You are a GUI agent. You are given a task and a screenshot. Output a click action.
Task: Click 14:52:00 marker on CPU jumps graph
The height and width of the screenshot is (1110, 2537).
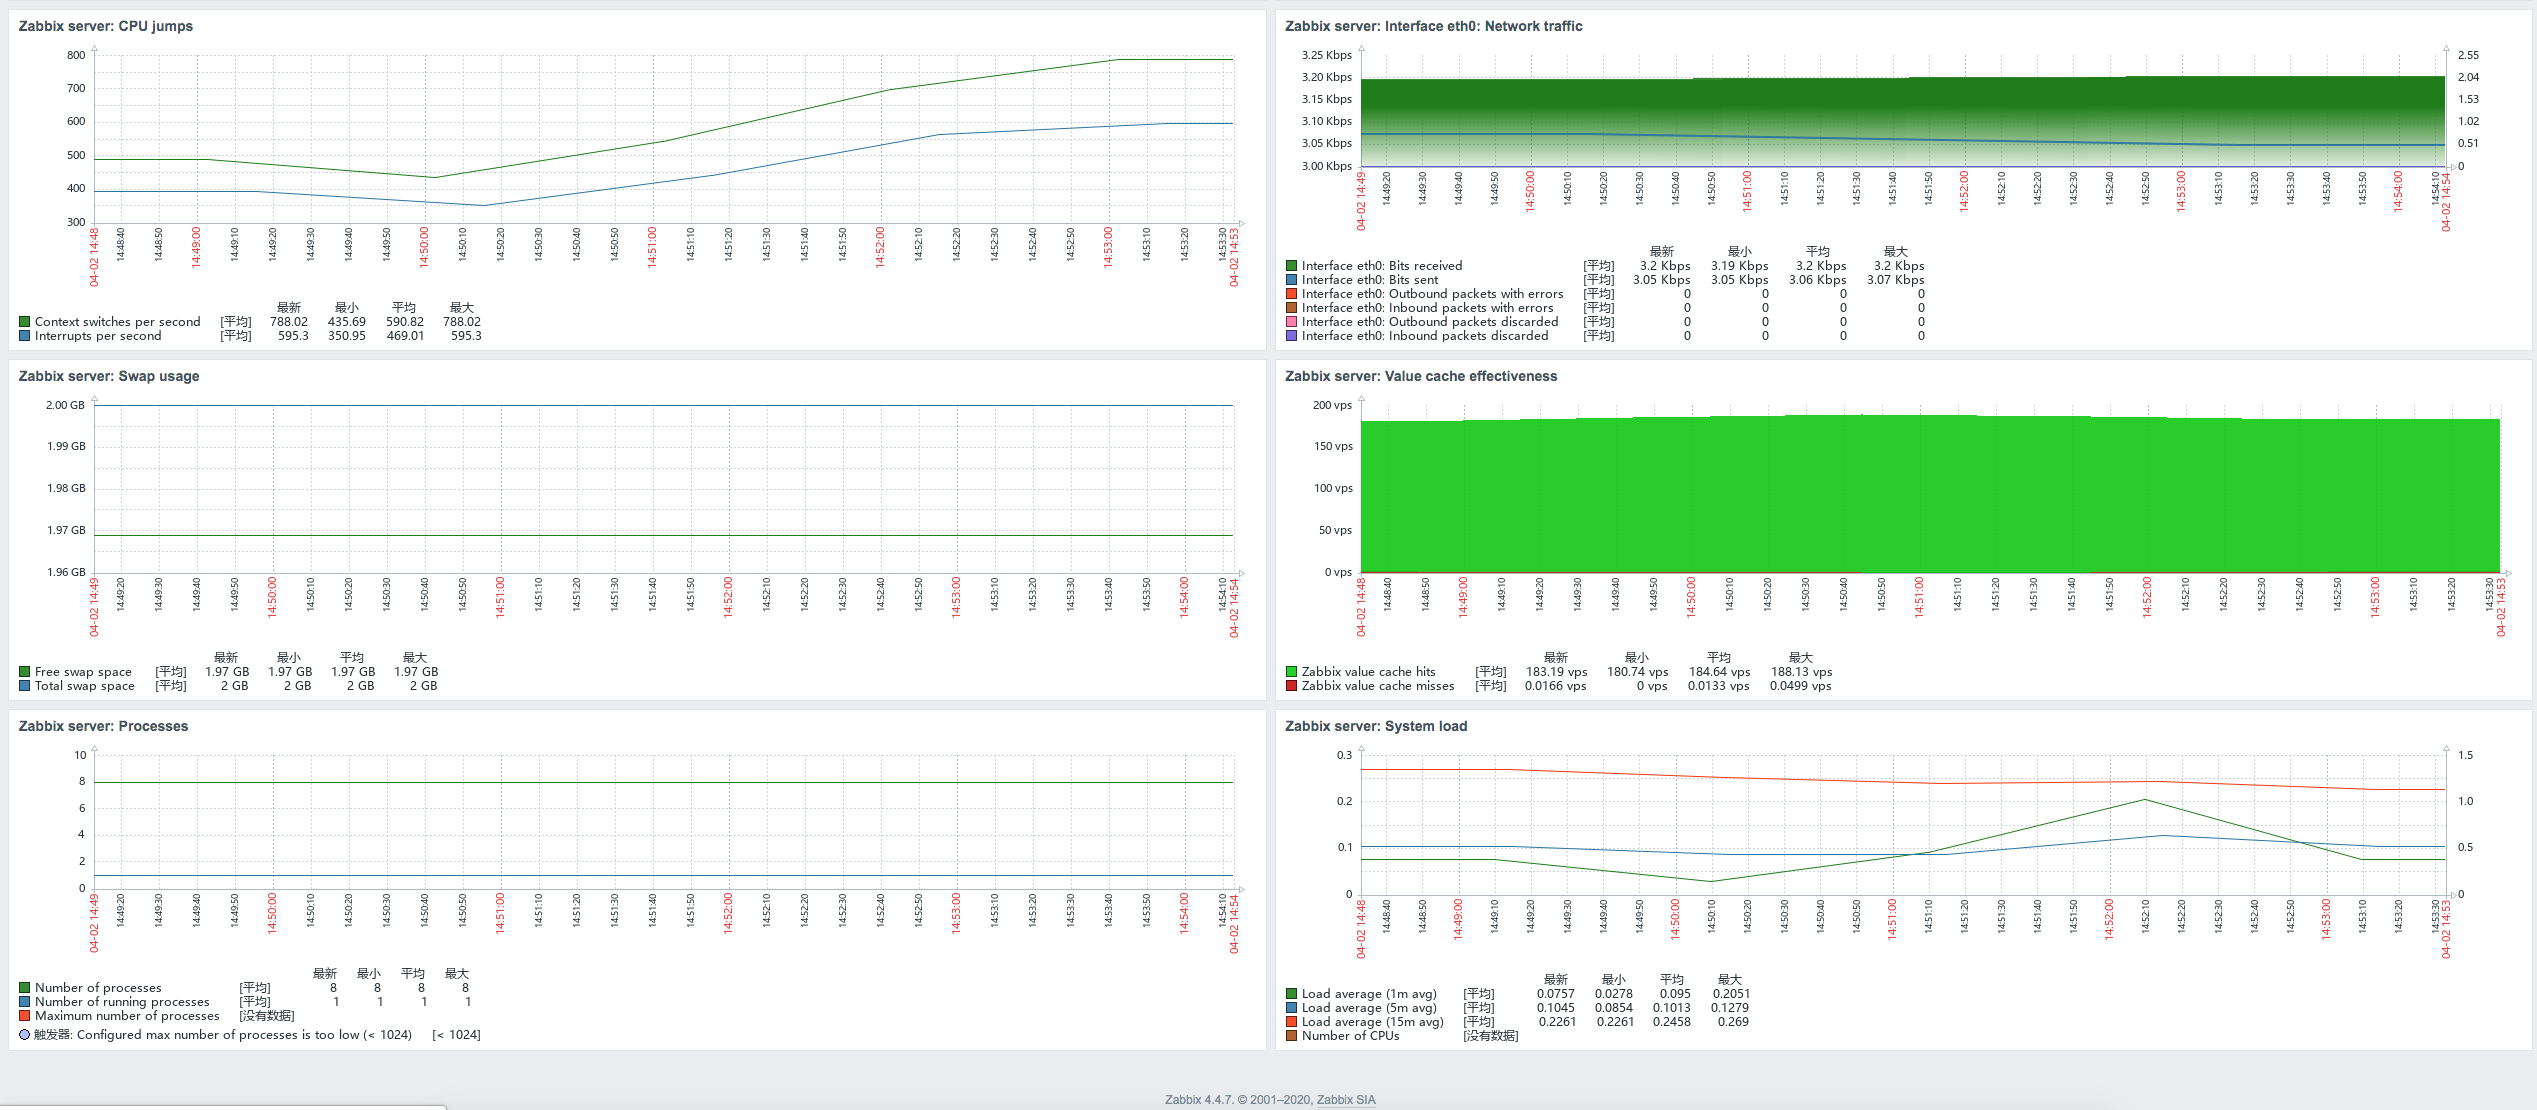coord(880,247)
